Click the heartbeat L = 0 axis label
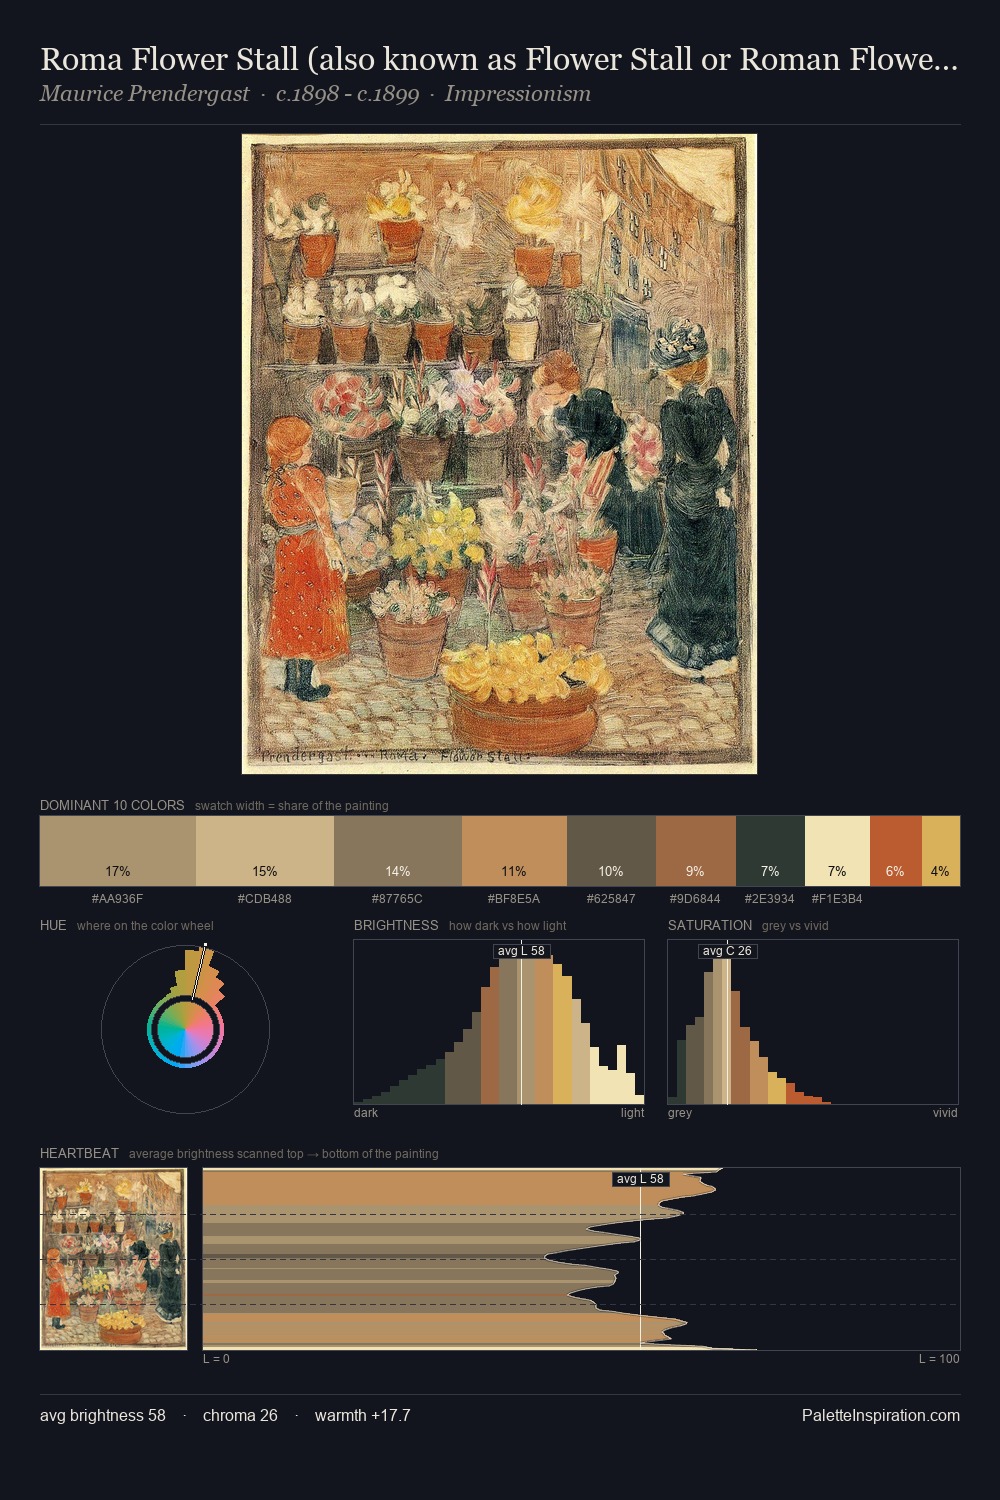 (216, 1359)
